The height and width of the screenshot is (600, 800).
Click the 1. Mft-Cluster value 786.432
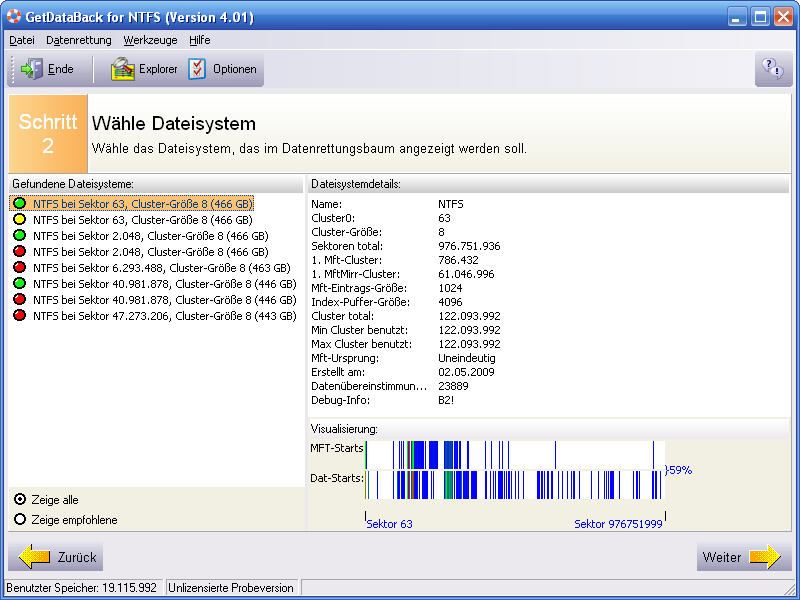(x=458, y=260)
